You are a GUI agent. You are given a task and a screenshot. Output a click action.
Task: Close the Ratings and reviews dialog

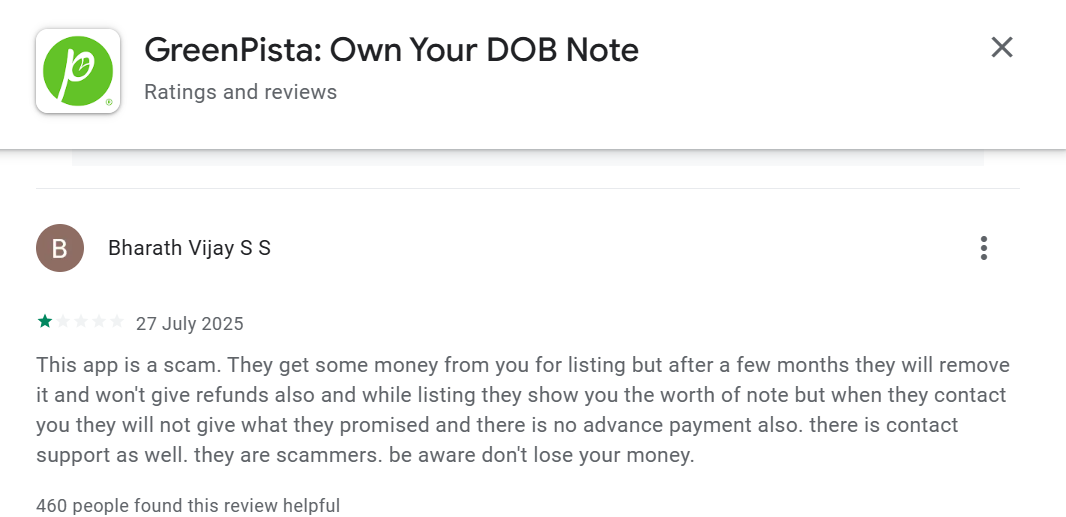point(1001,47)
